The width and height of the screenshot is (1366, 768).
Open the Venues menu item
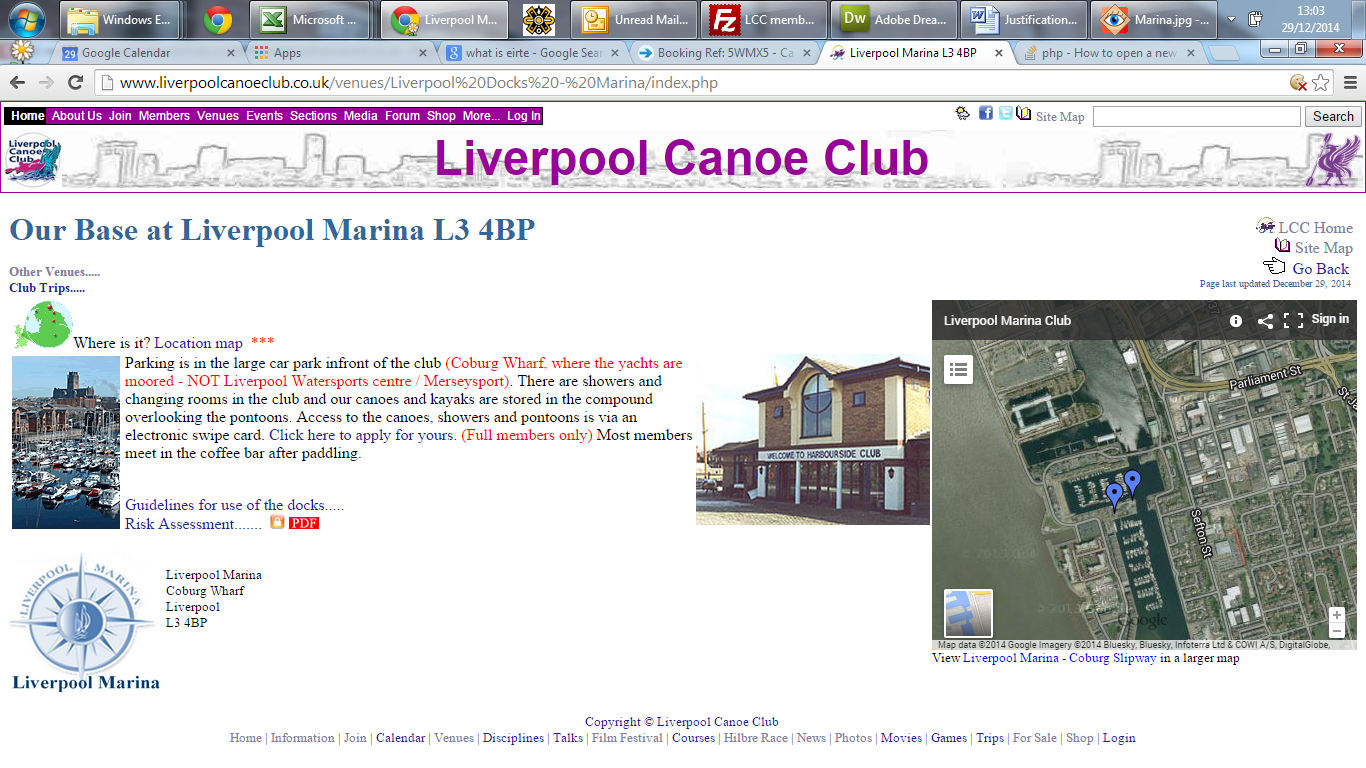point(218,116)
